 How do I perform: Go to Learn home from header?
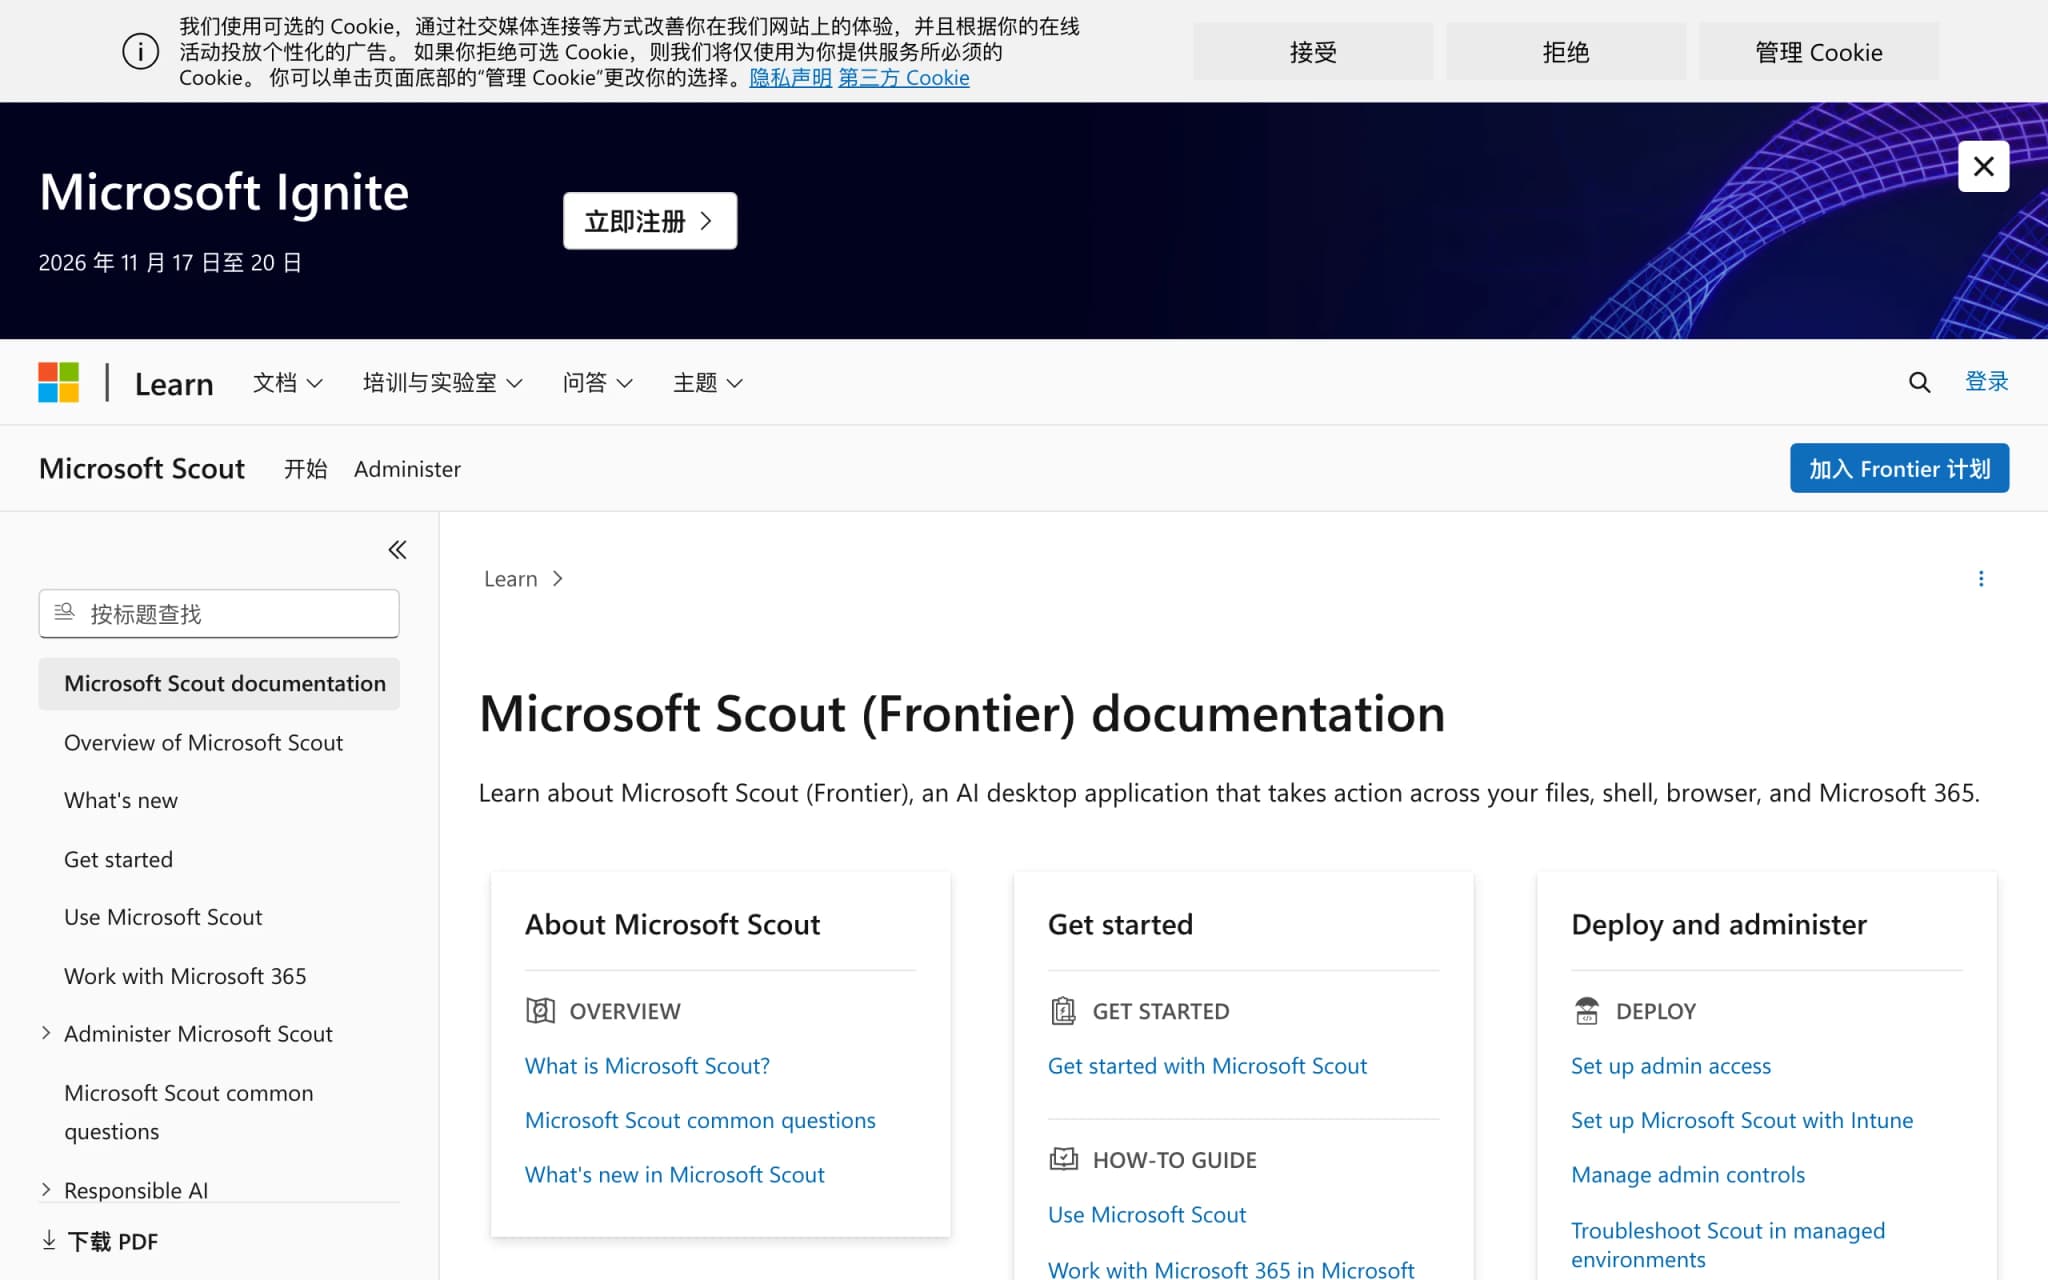tap(174, 384)
